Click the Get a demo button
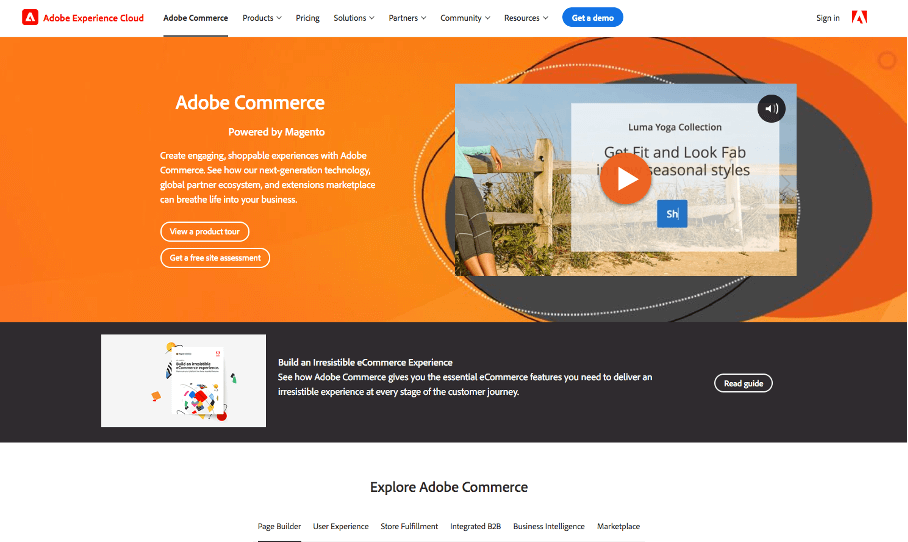The height and width of the screenshot is (542, 908). [x=592, y=17]
